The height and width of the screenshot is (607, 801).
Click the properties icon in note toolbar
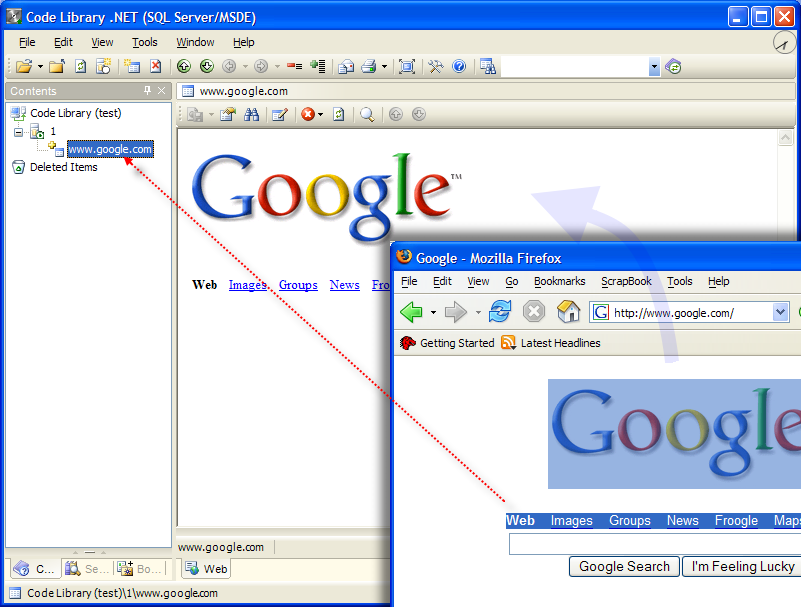click(228, 114)
